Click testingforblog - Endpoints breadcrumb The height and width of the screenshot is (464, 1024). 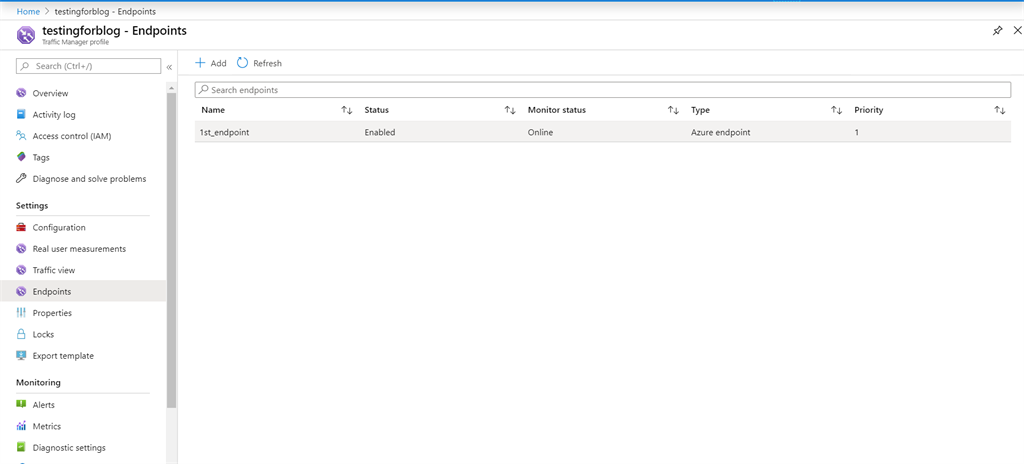click(105, 12)
